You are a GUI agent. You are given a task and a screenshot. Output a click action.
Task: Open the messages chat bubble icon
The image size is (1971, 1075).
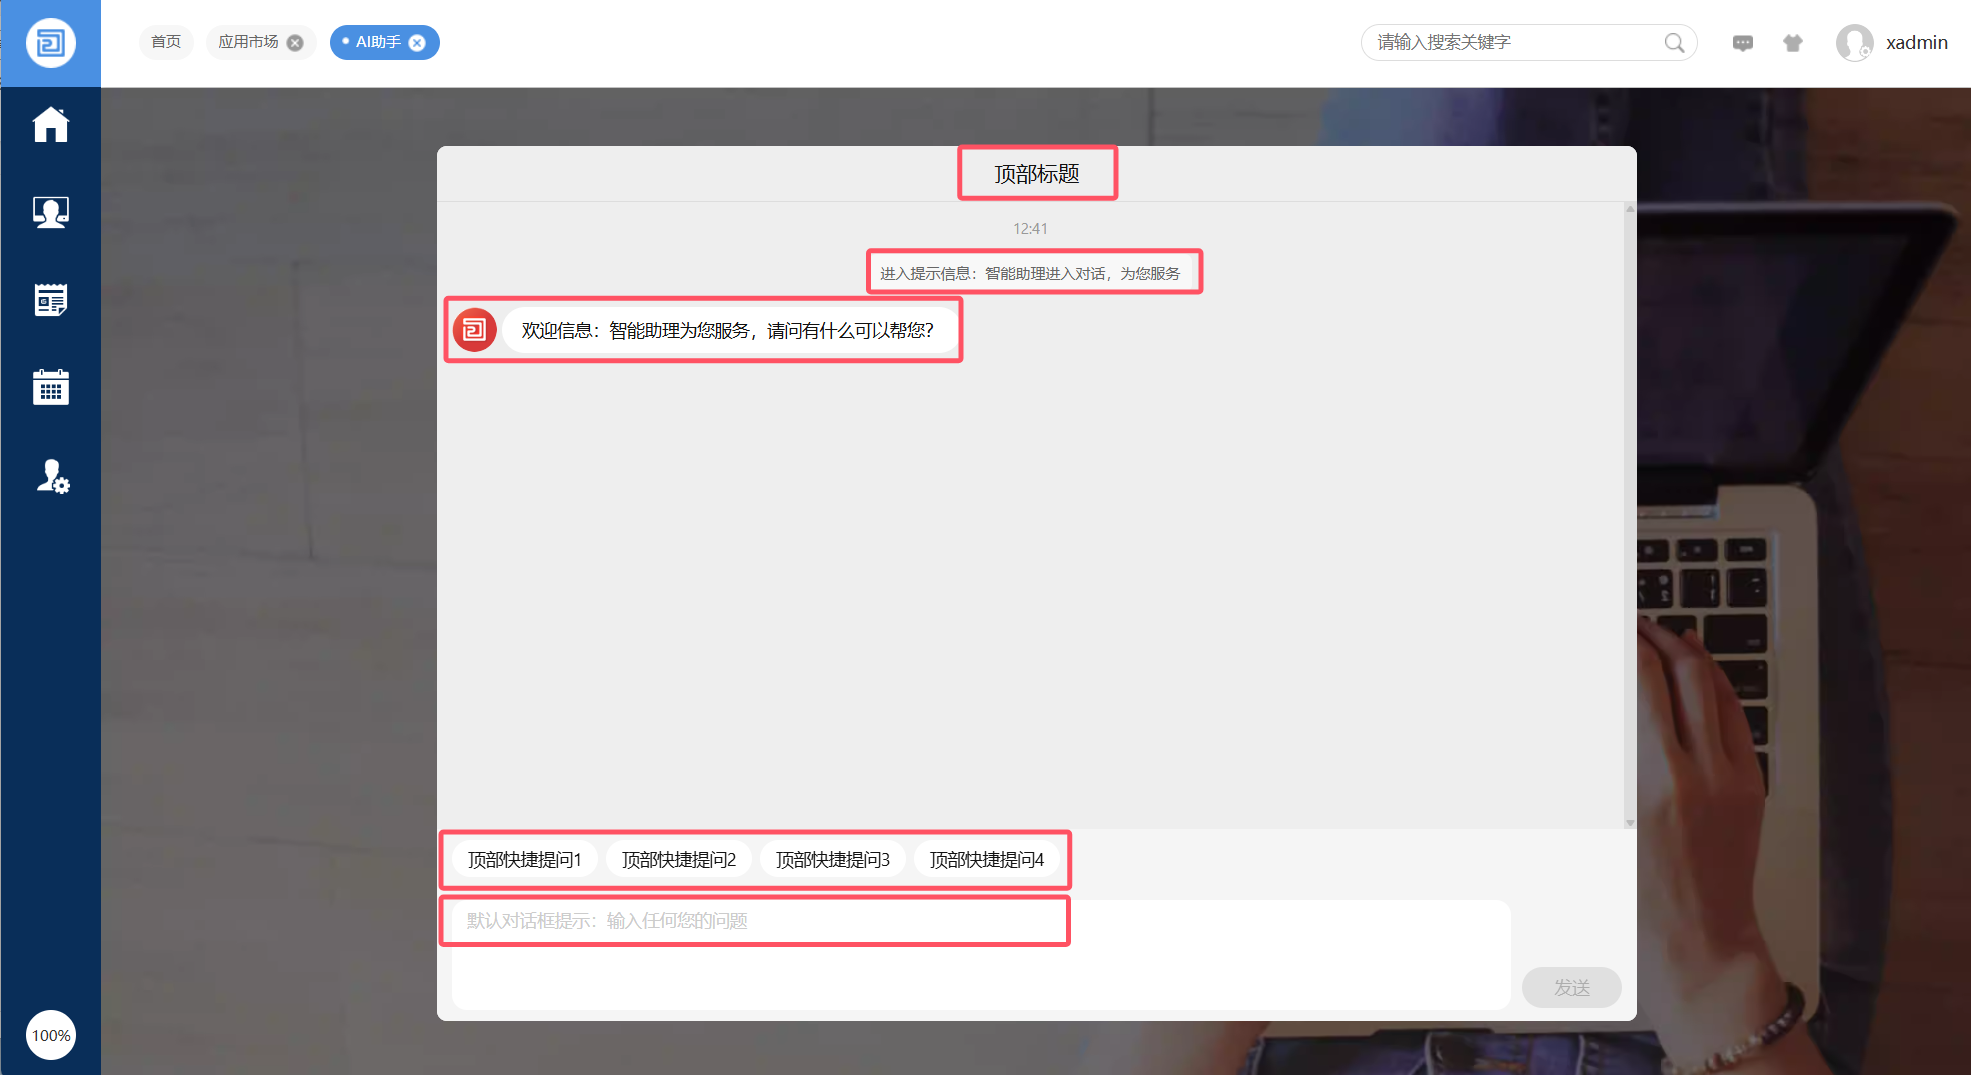[1742, 43]
